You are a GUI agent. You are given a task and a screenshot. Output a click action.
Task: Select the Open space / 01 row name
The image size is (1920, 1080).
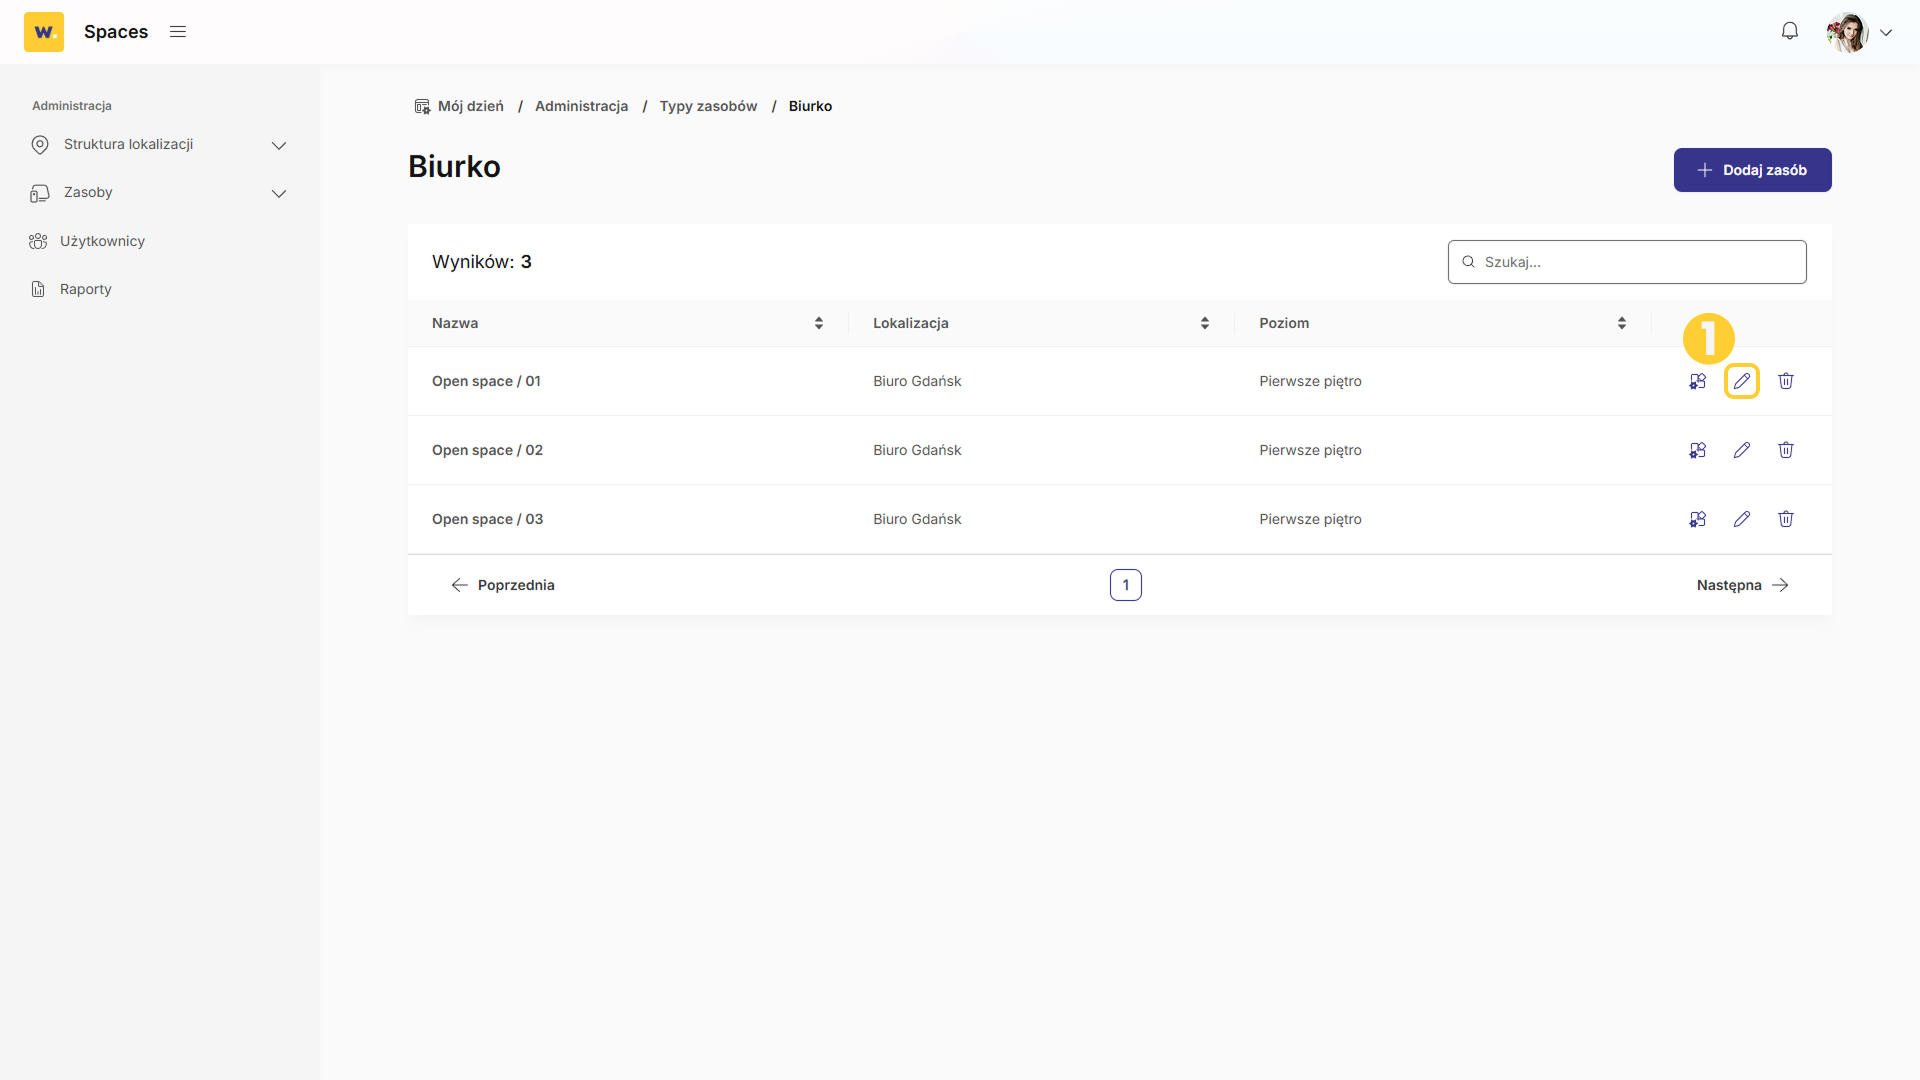[x=486, y=381]
